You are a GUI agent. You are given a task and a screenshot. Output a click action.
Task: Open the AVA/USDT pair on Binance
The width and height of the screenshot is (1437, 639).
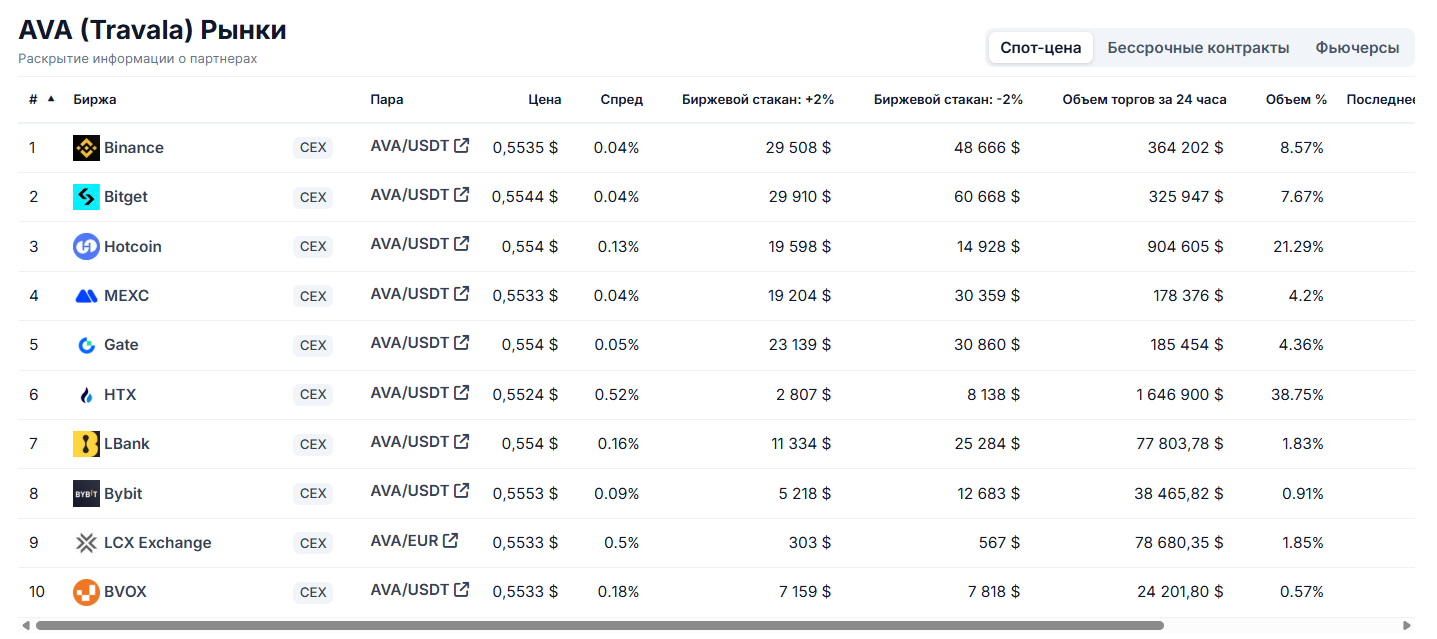point(410,146)
